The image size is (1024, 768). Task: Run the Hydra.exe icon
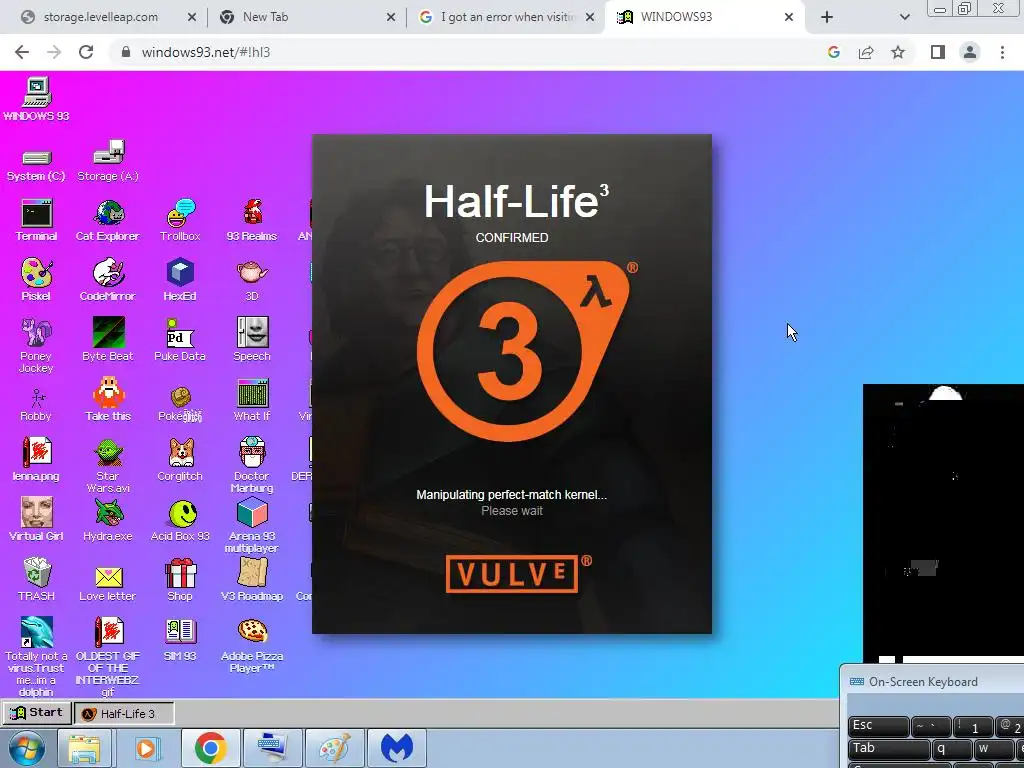coord(108,520)
